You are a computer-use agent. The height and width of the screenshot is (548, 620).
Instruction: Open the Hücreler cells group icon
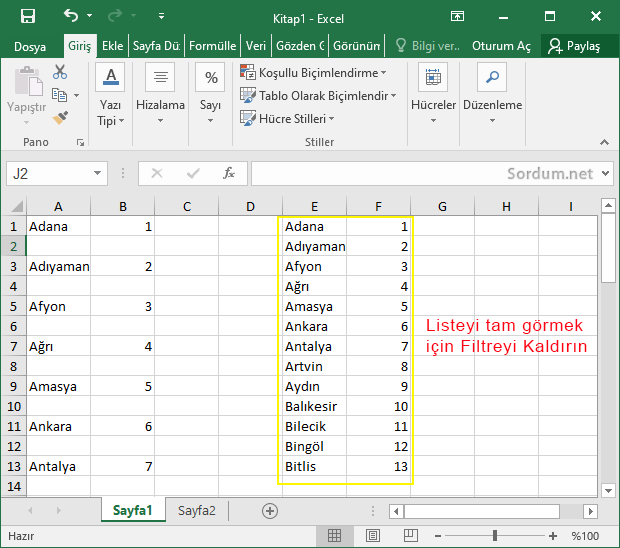coord(433,79)
